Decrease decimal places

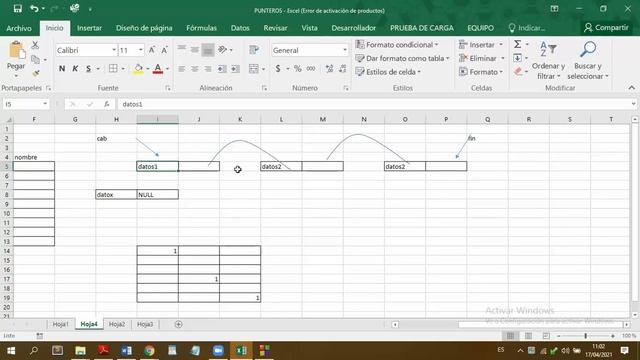click(x=342, y=69)
